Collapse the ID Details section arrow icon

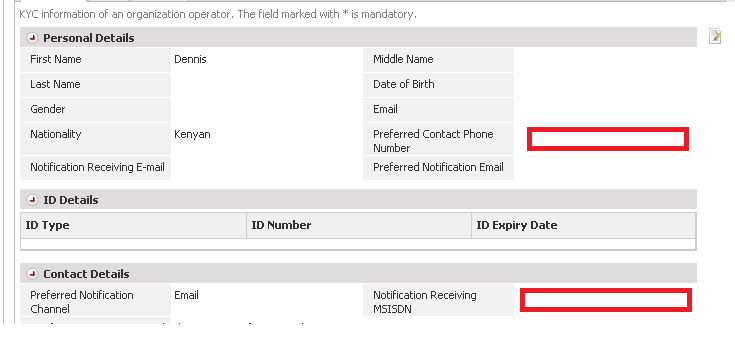coord(32,200)
